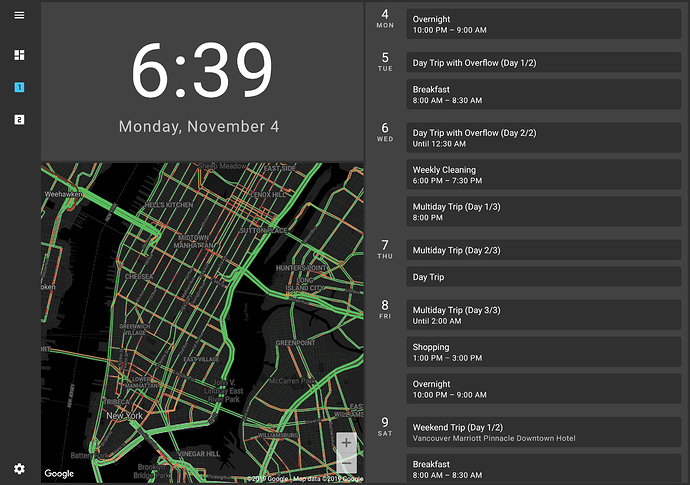This screenshot has width=690, height=485.
Task: Click the Google logo on the map
Action: (x=59, y=474)
